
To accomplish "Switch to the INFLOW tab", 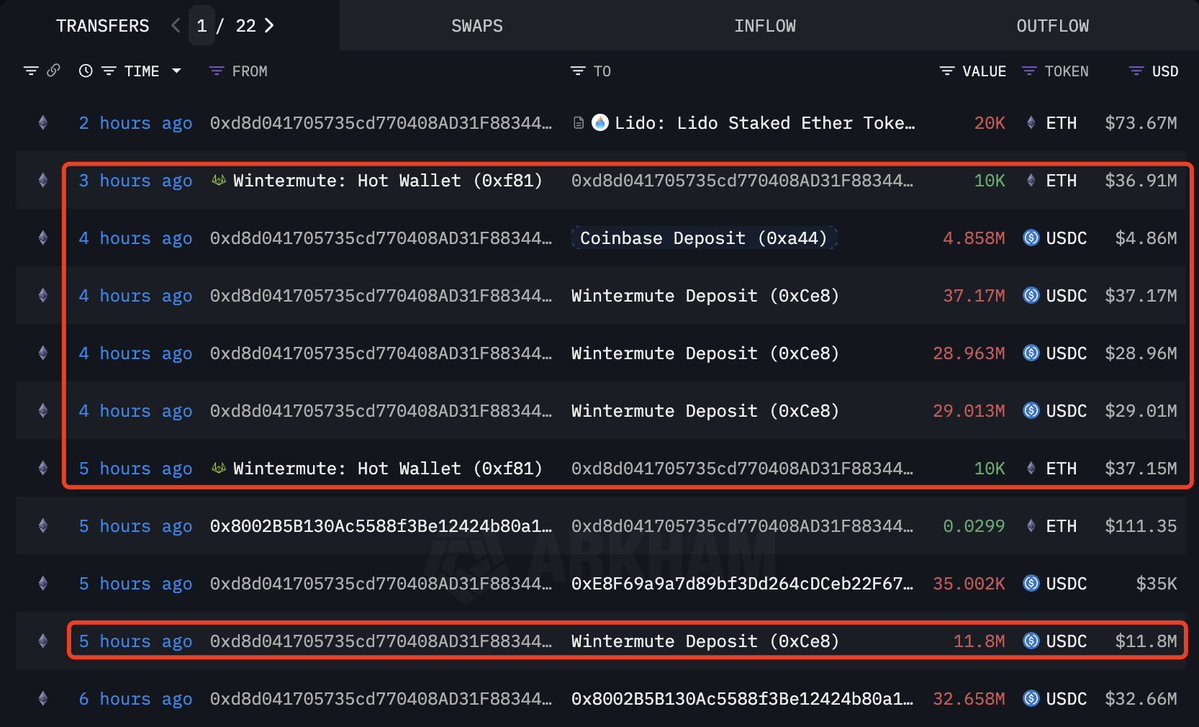I will click(x=765, y=26).
